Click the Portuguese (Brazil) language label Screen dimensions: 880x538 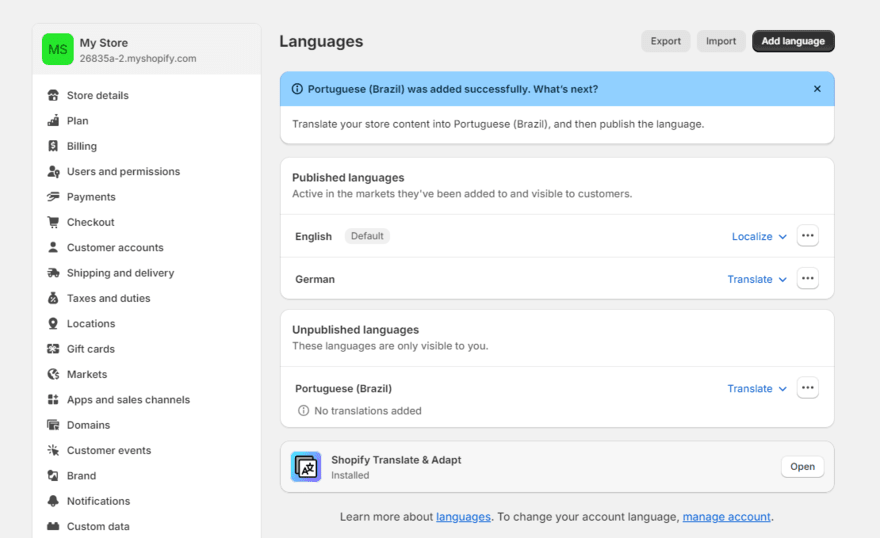pyautogui.click(x=343, y=388)
